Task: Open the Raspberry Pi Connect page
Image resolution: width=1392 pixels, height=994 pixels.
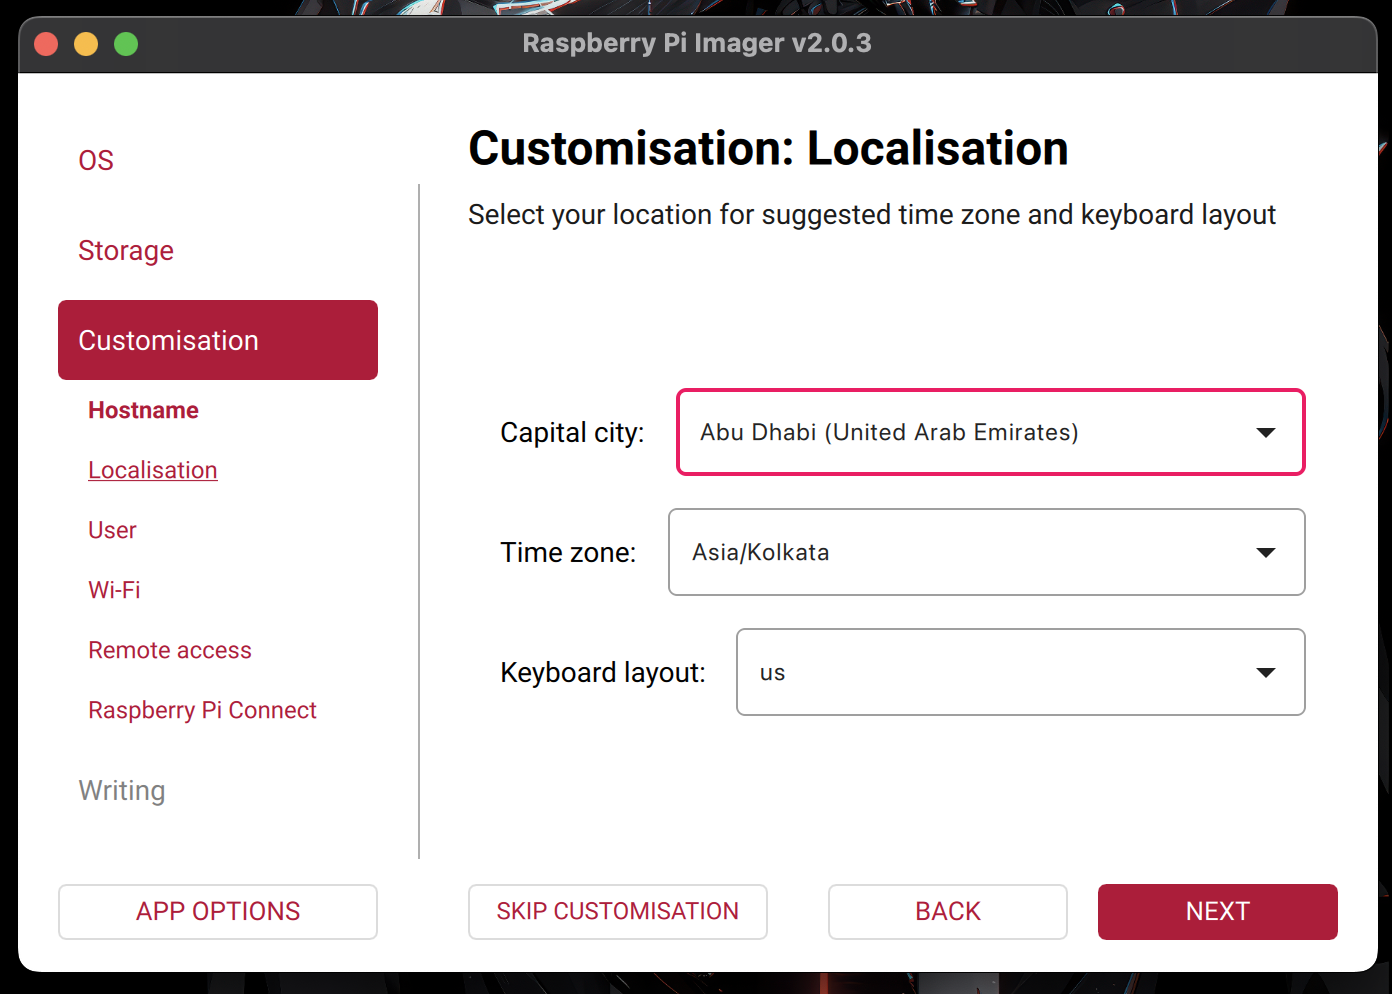Action: (202, 710)
